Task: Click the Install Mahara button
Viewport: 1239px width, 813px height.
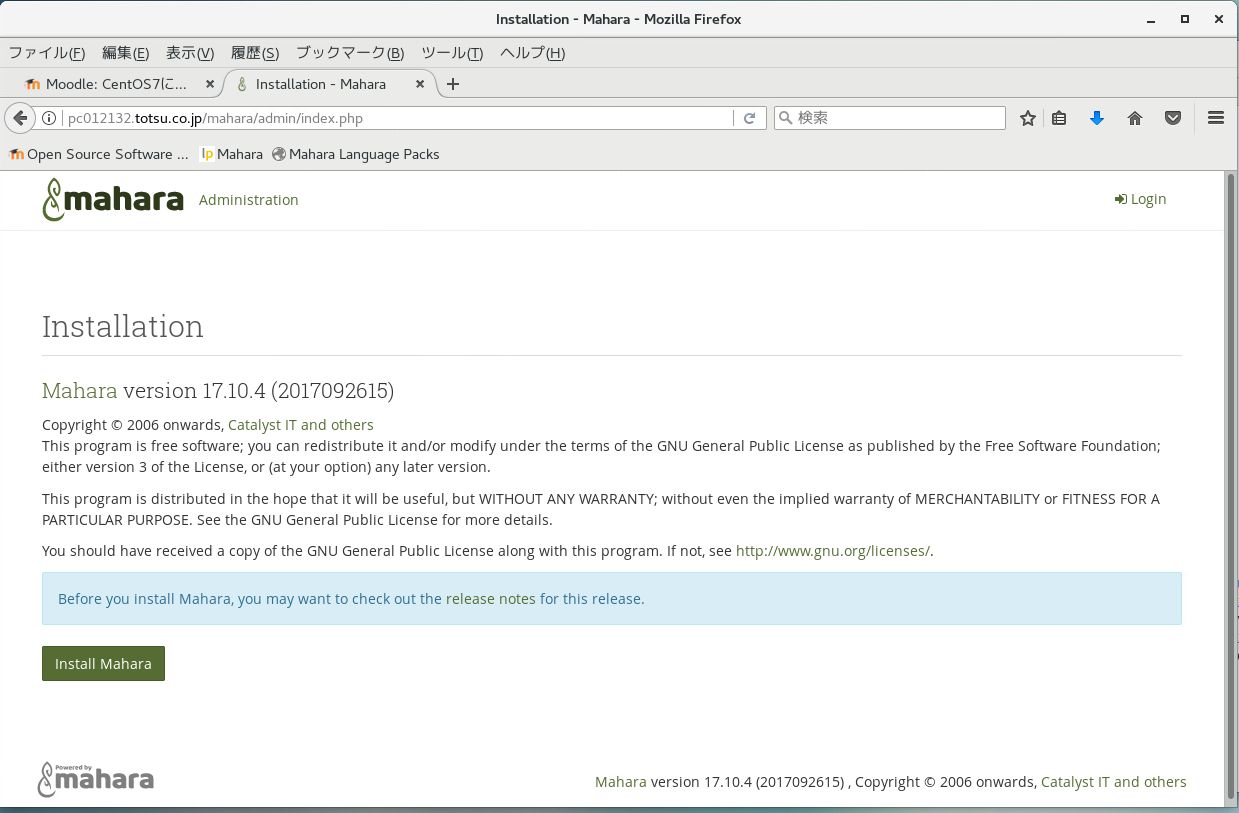Action: [103, 663]
